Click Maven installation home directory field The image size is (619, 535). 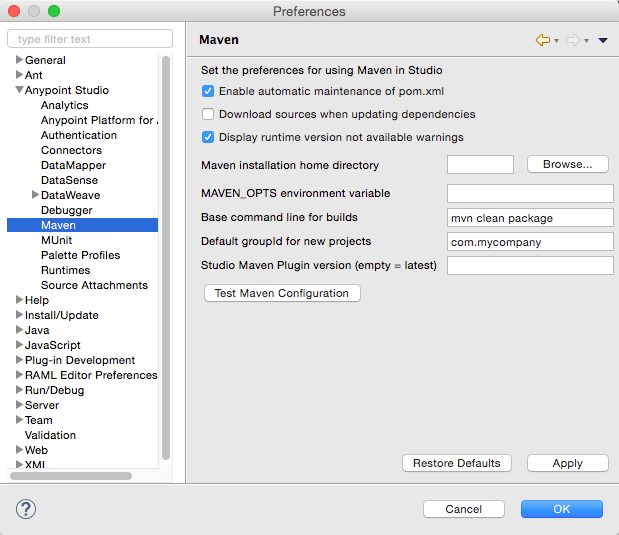point(480,164)
